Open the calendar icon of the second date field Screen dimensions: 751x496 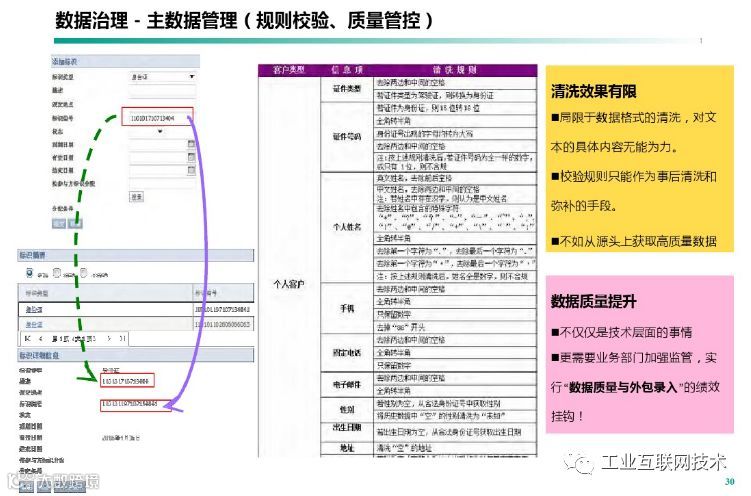191,157
